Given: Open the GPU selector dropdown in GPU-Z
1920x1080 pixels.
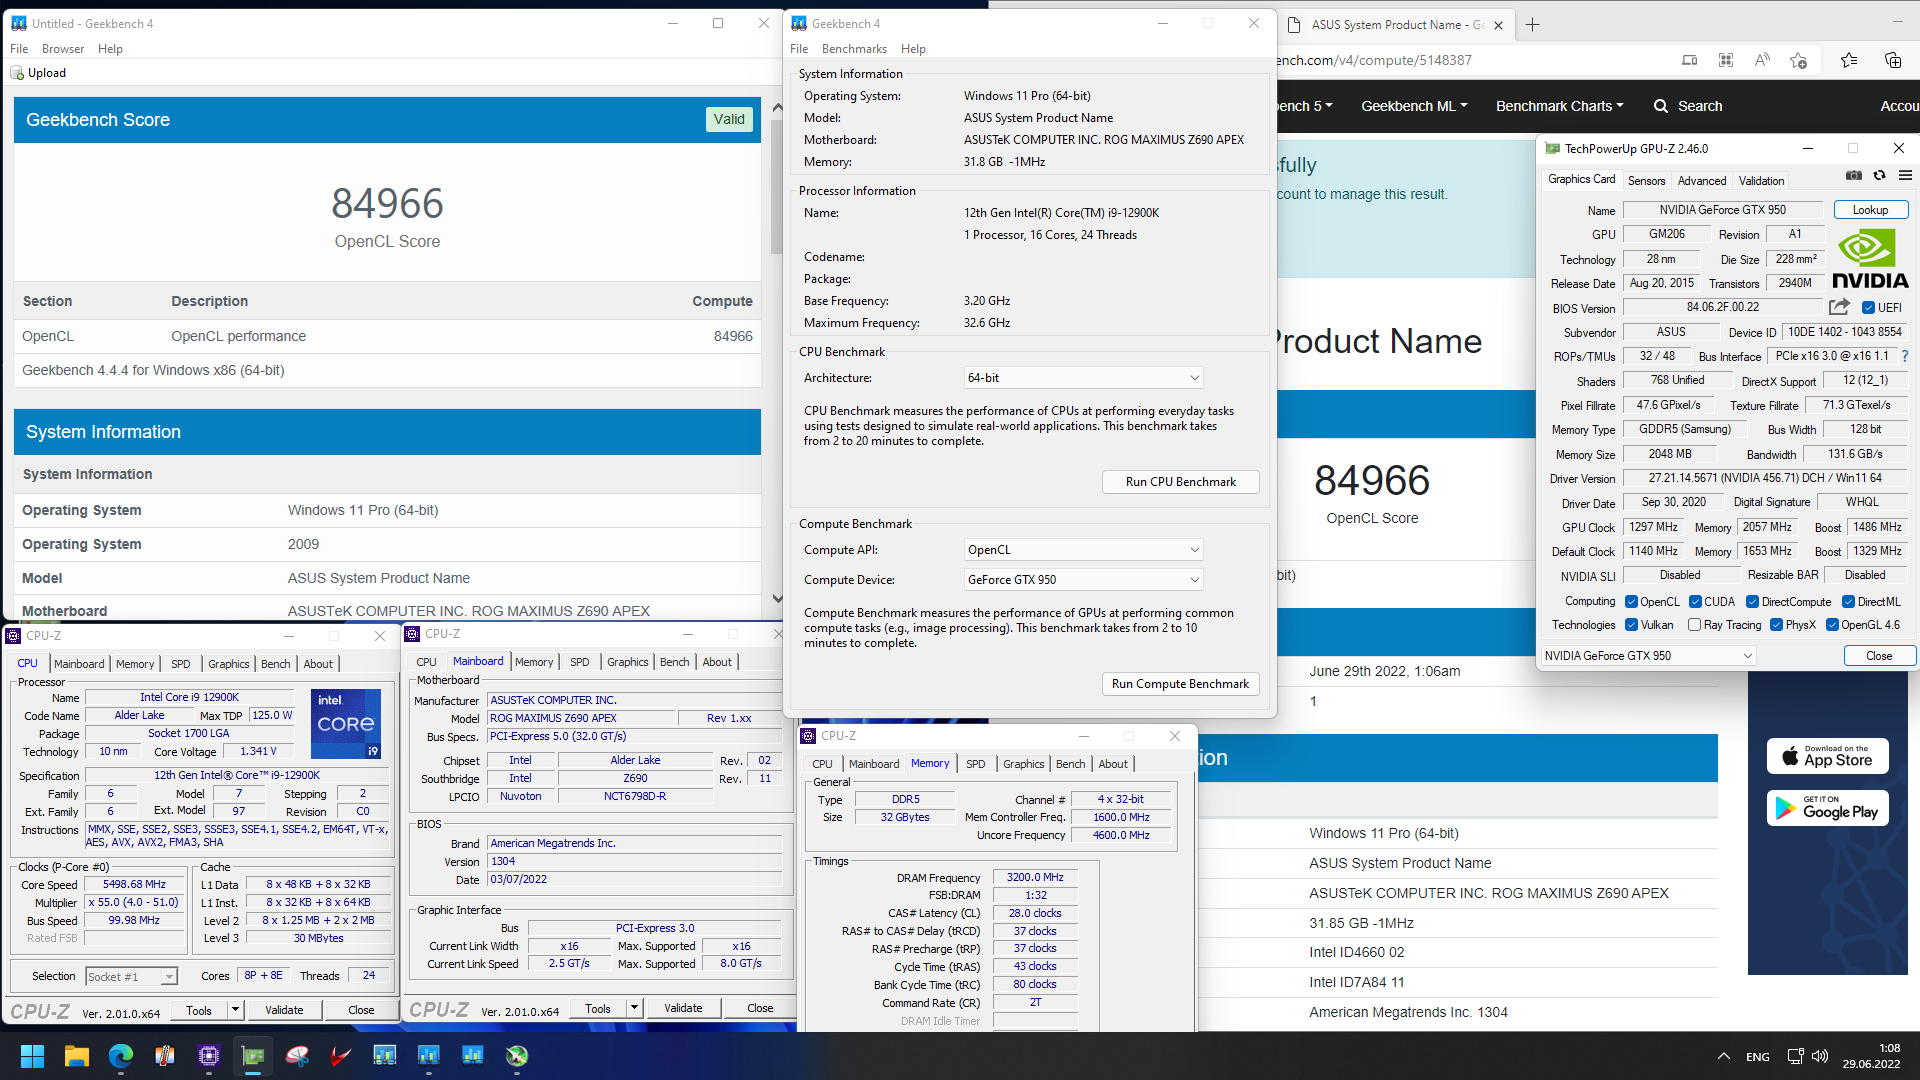Looking at the screenshot, I should pos(1648,656).
